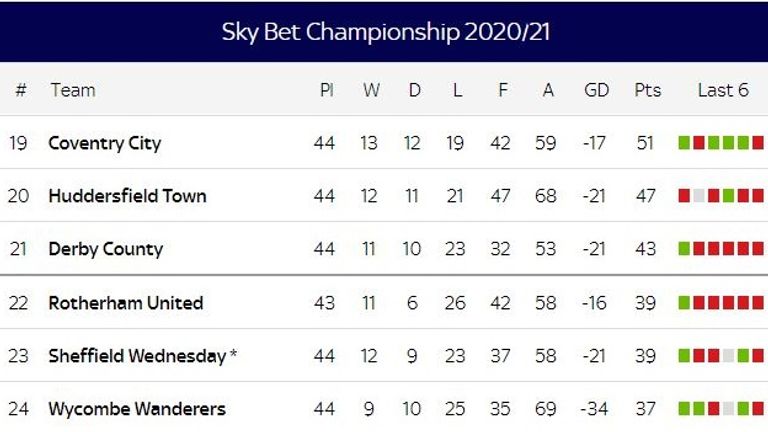The image size is (768, 432).
Task: Click the Pts column header
Action: [x=647, y=90]
